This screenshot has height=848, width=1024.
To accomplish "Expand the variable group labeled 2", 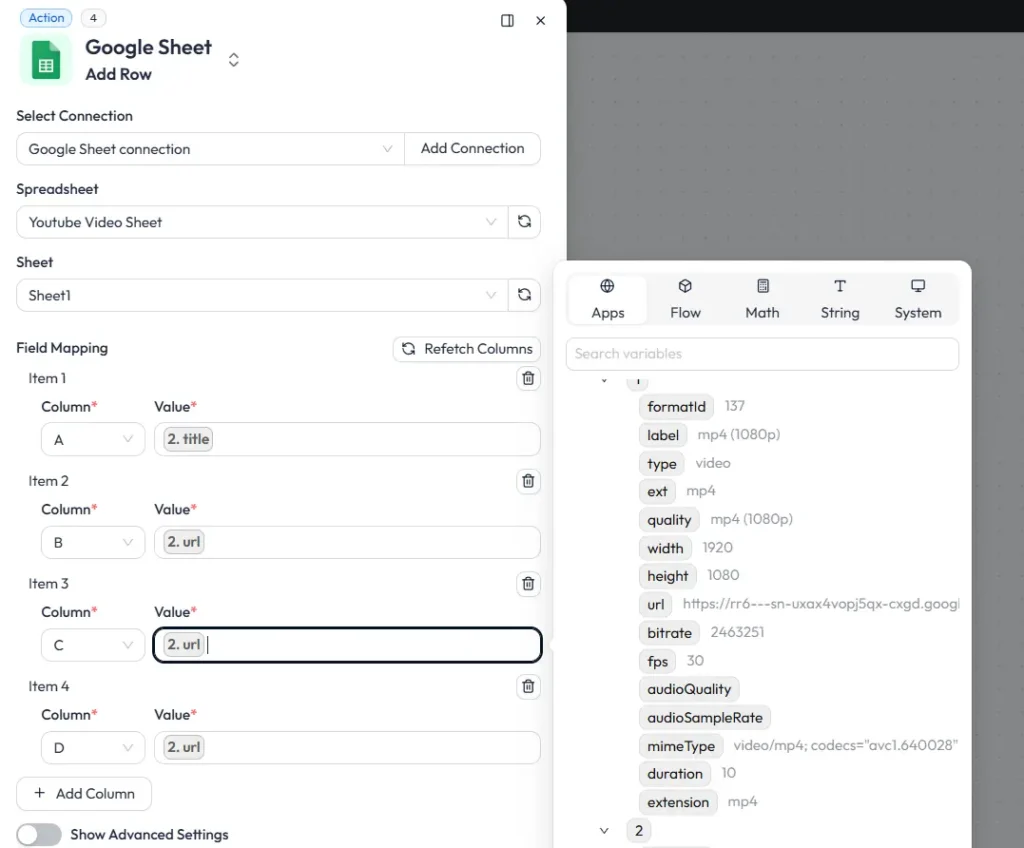I will (x=604, y=830).
